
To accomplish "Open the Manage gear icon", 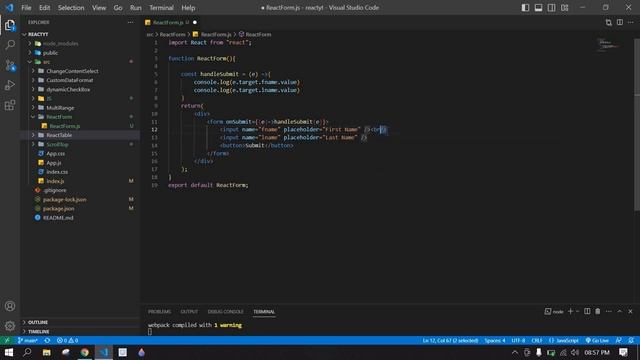I will pyautogui.click(x=10, y=326).
